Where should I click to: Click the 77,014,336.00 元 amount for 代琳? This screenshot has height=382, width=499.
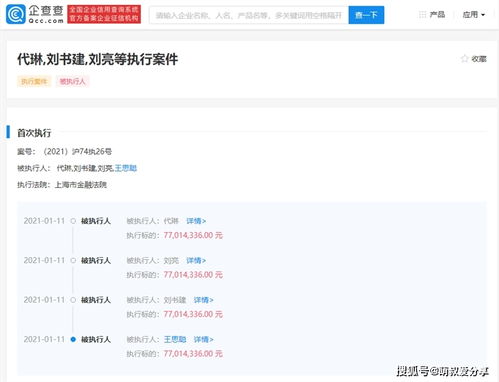tap(193, 235)
